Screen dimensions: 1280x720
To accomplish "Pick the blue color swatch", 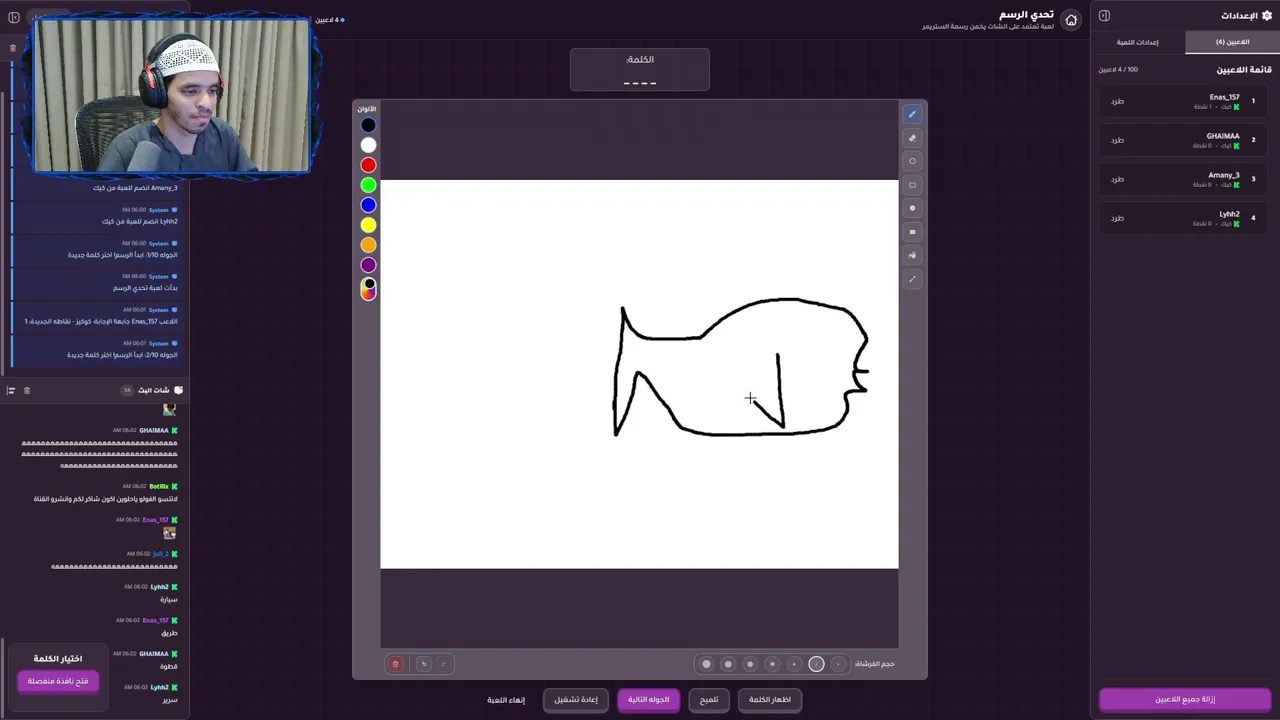I will point(368,205).
